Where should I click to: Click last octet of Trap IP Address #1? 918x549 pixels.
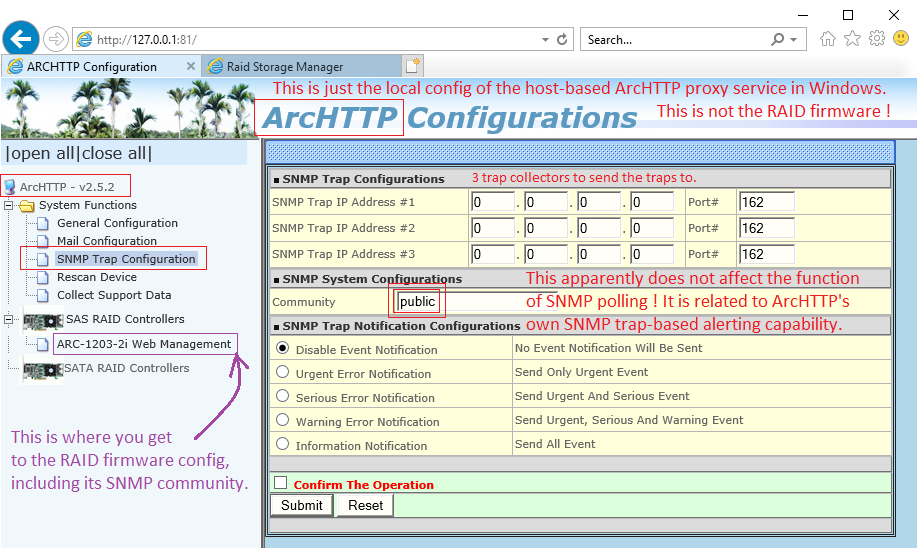click(652, 202)
